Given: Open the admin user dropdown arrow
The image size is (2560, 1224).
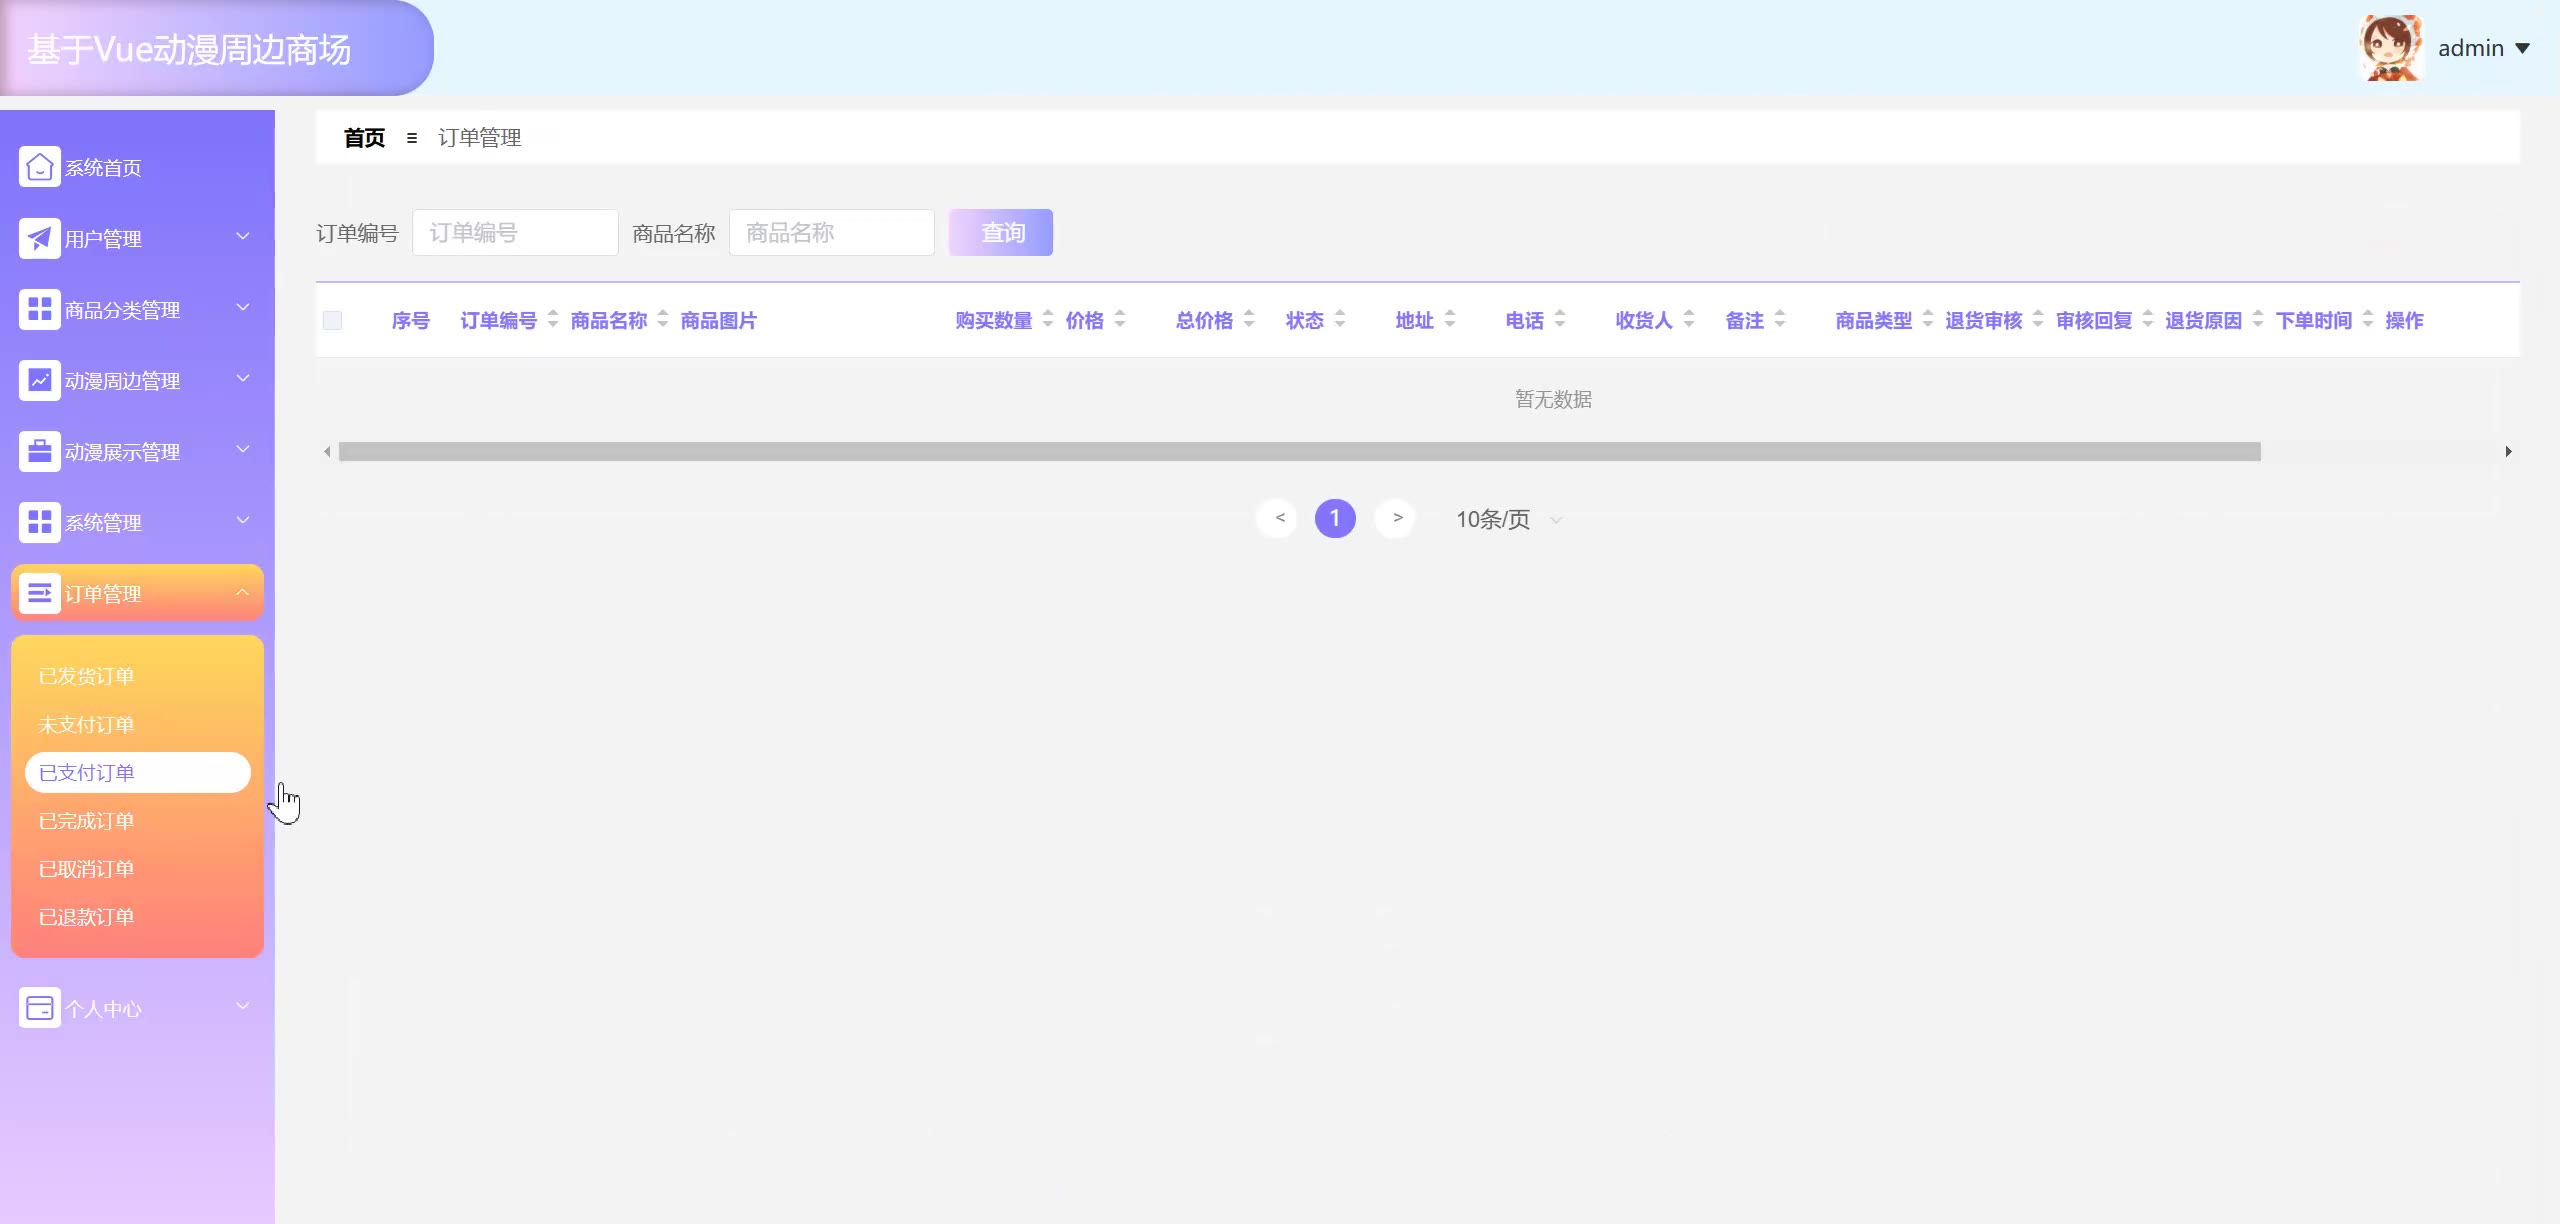Looking at the screenshot, I should 2522,48.
